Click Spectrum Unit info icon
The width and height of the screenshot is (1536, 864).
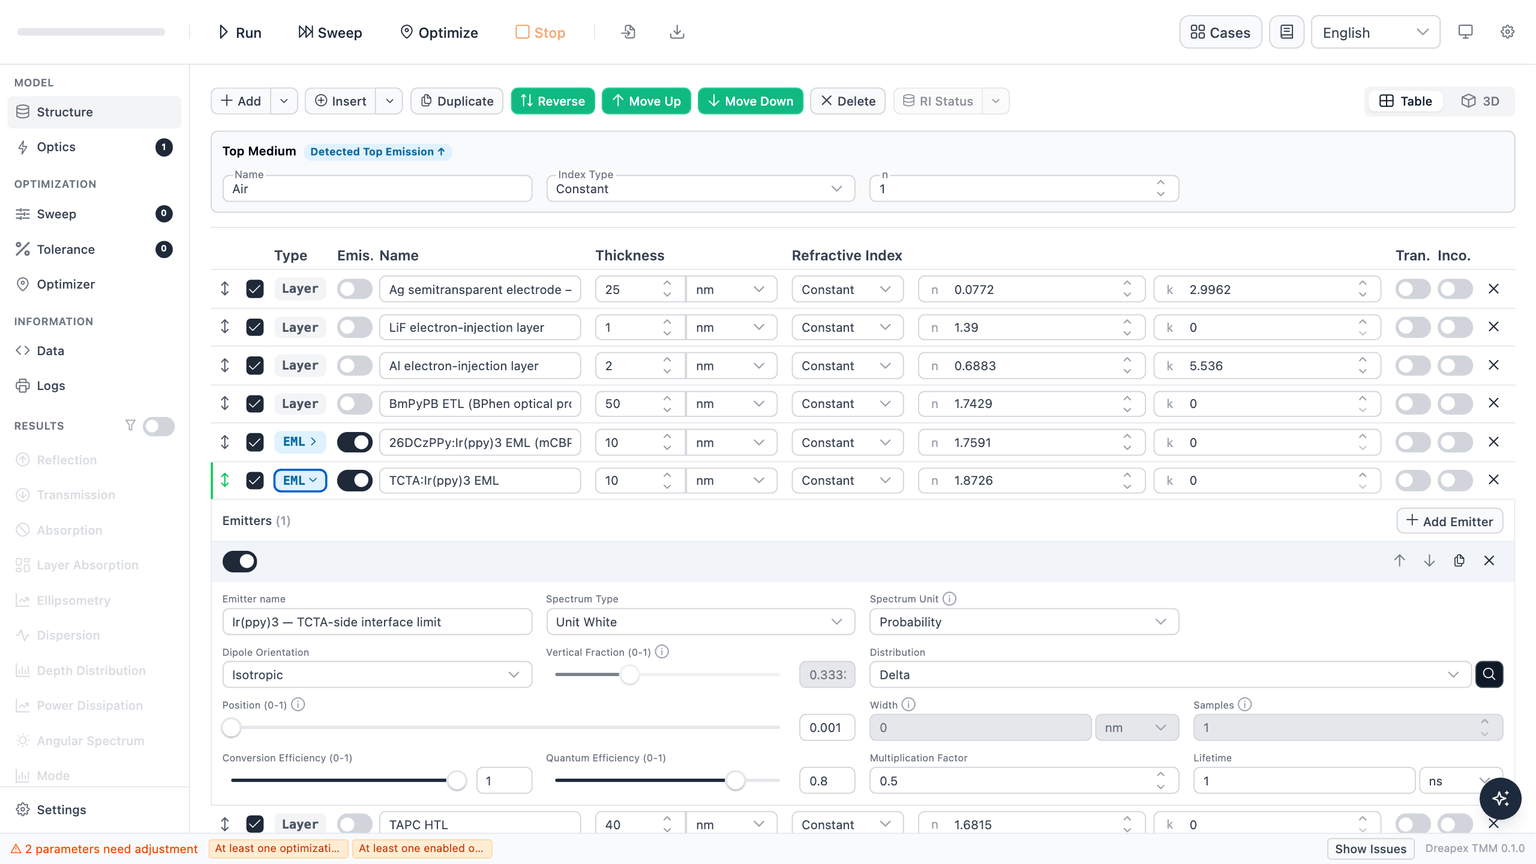[x=949, y=598]
